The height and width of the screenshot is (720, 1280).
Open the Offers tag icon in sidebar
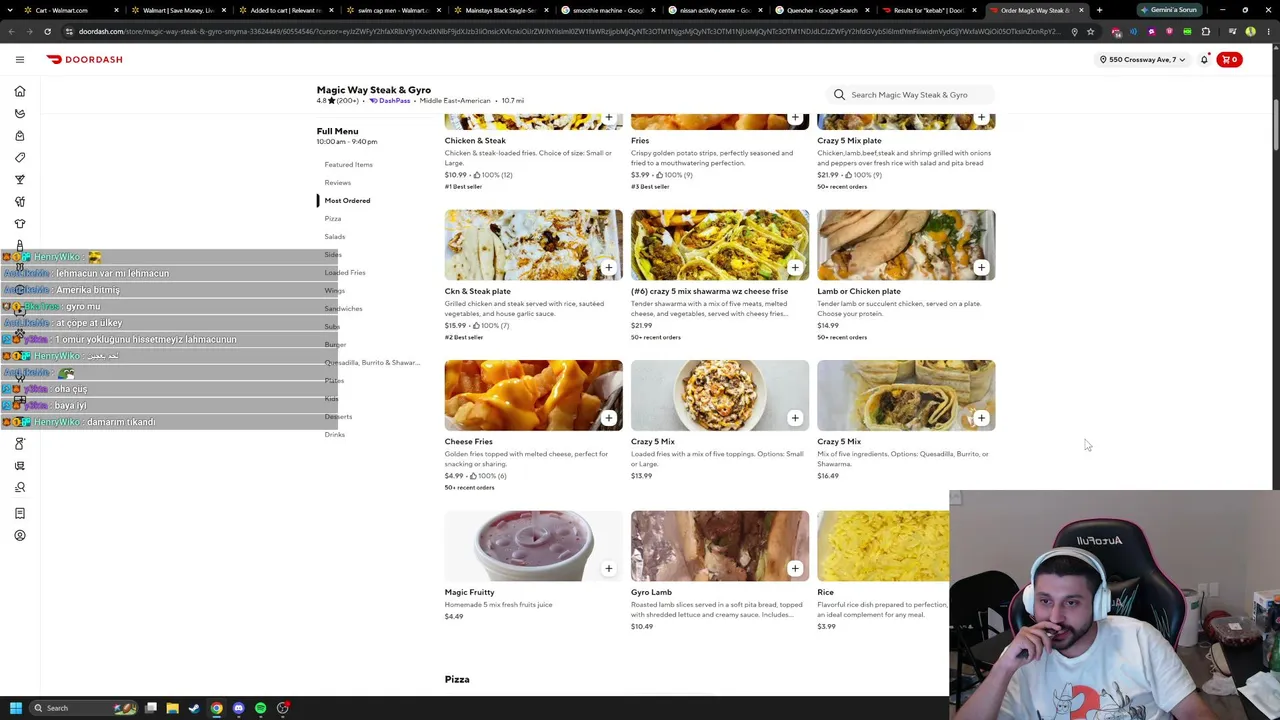pos(19,157)
